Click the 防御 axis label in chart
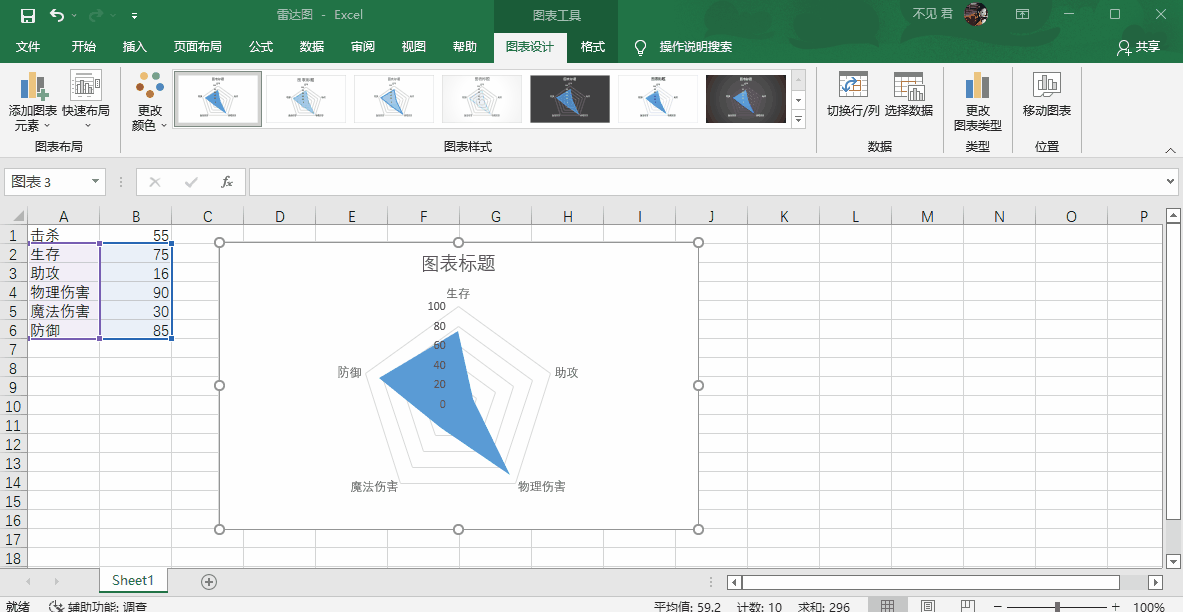1183x612 pixels. click(x=349, y=372)
